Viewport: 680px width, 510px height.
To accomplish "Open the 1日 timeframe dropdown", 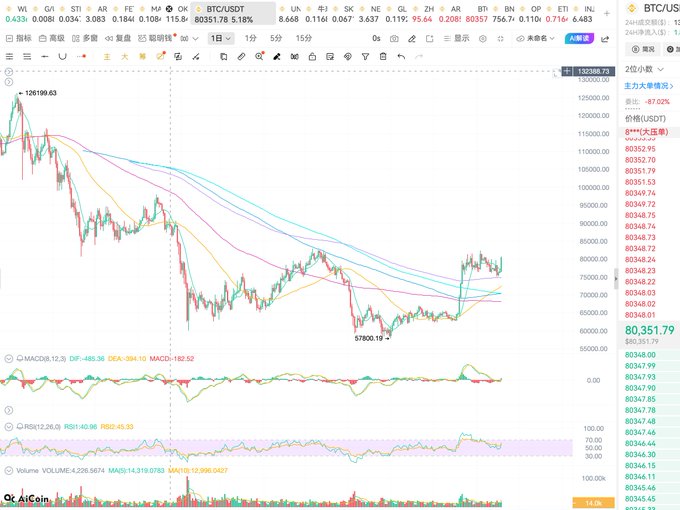I will 221,38.
